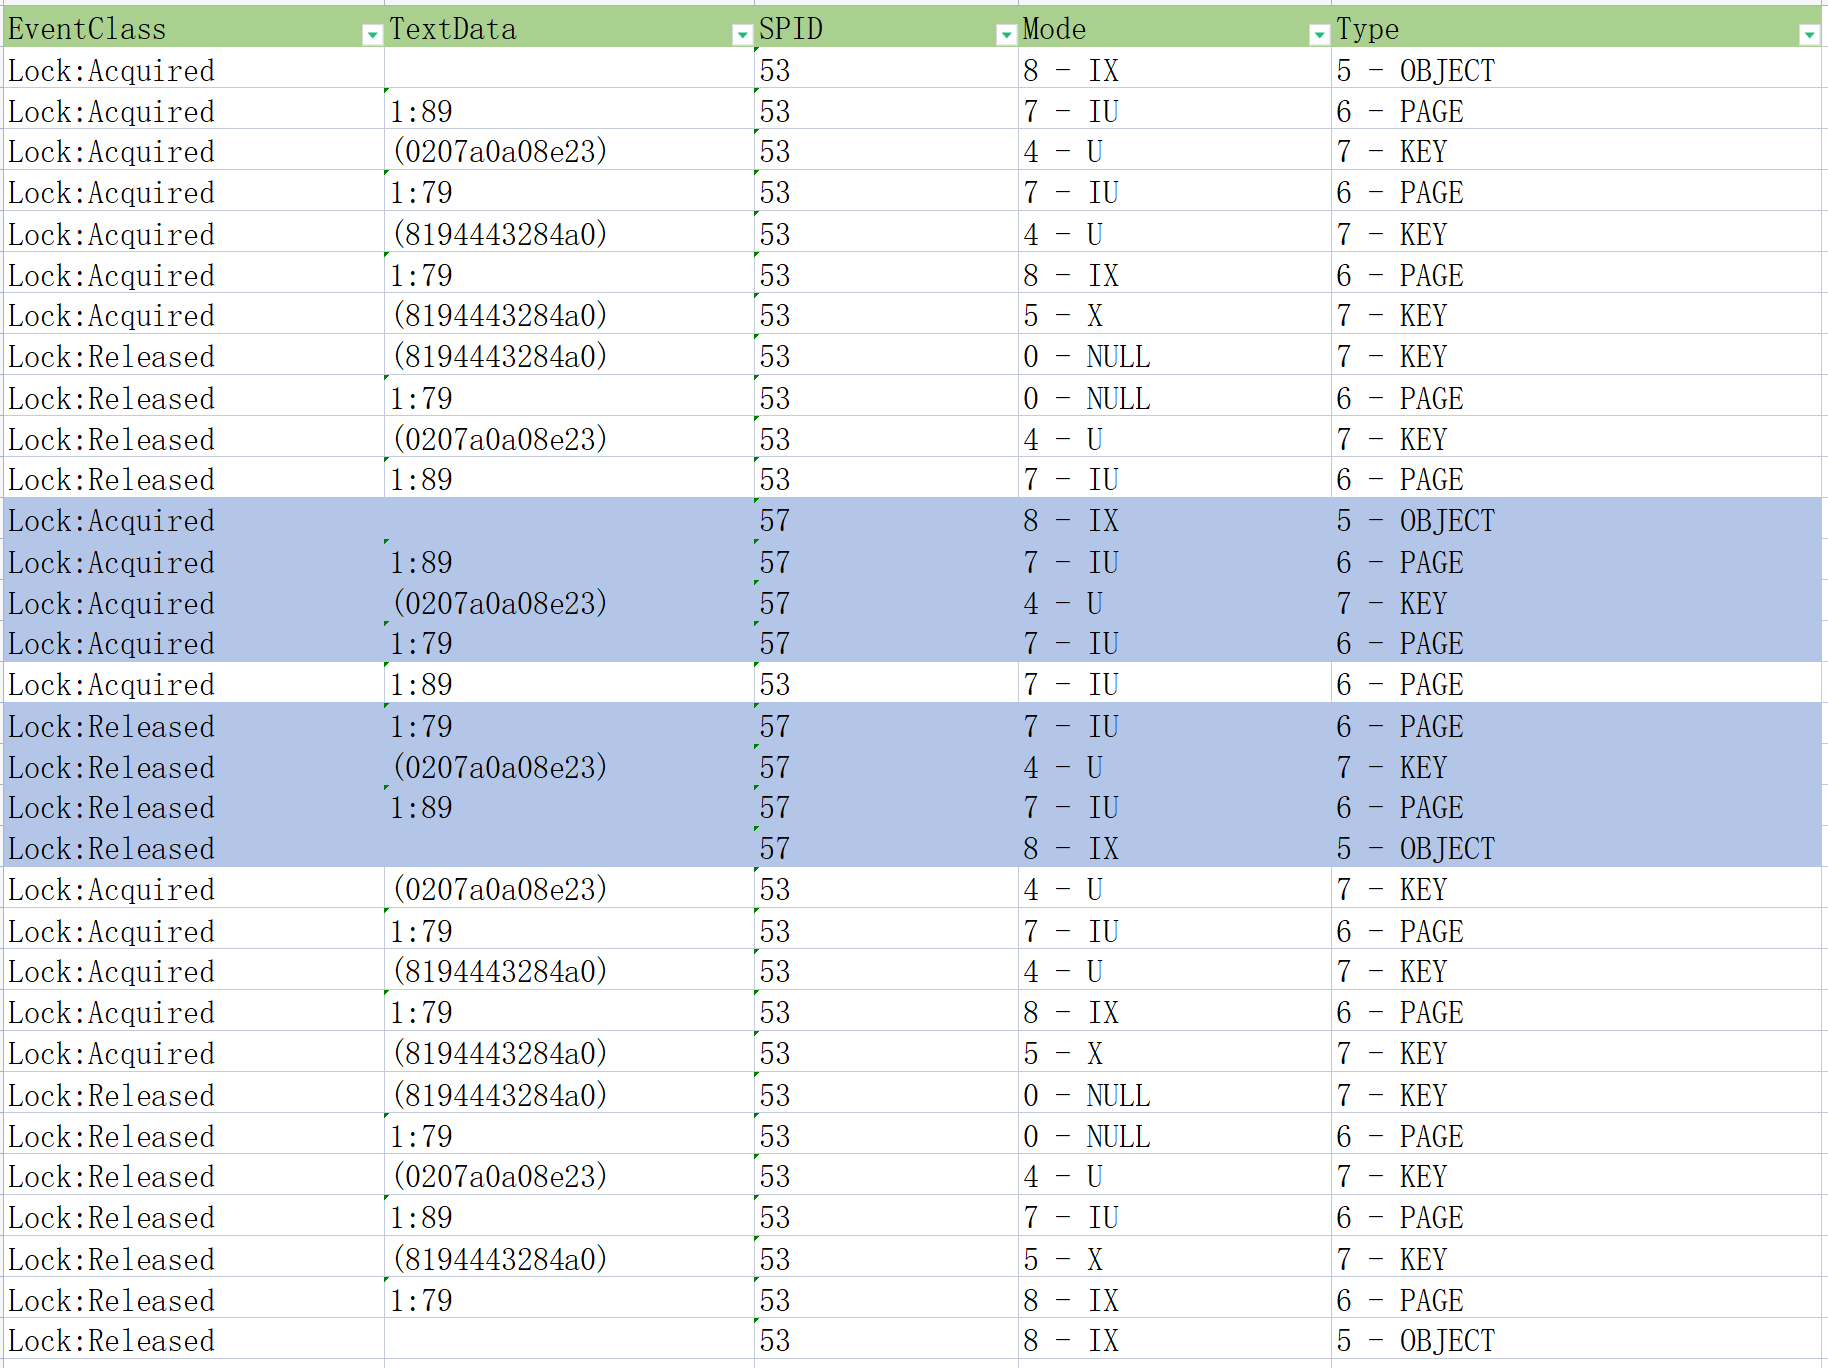The image size is (1828, 1368).
Task: Click '5 - X' in the Lock:Released row
Action: pos(1063,1260)
